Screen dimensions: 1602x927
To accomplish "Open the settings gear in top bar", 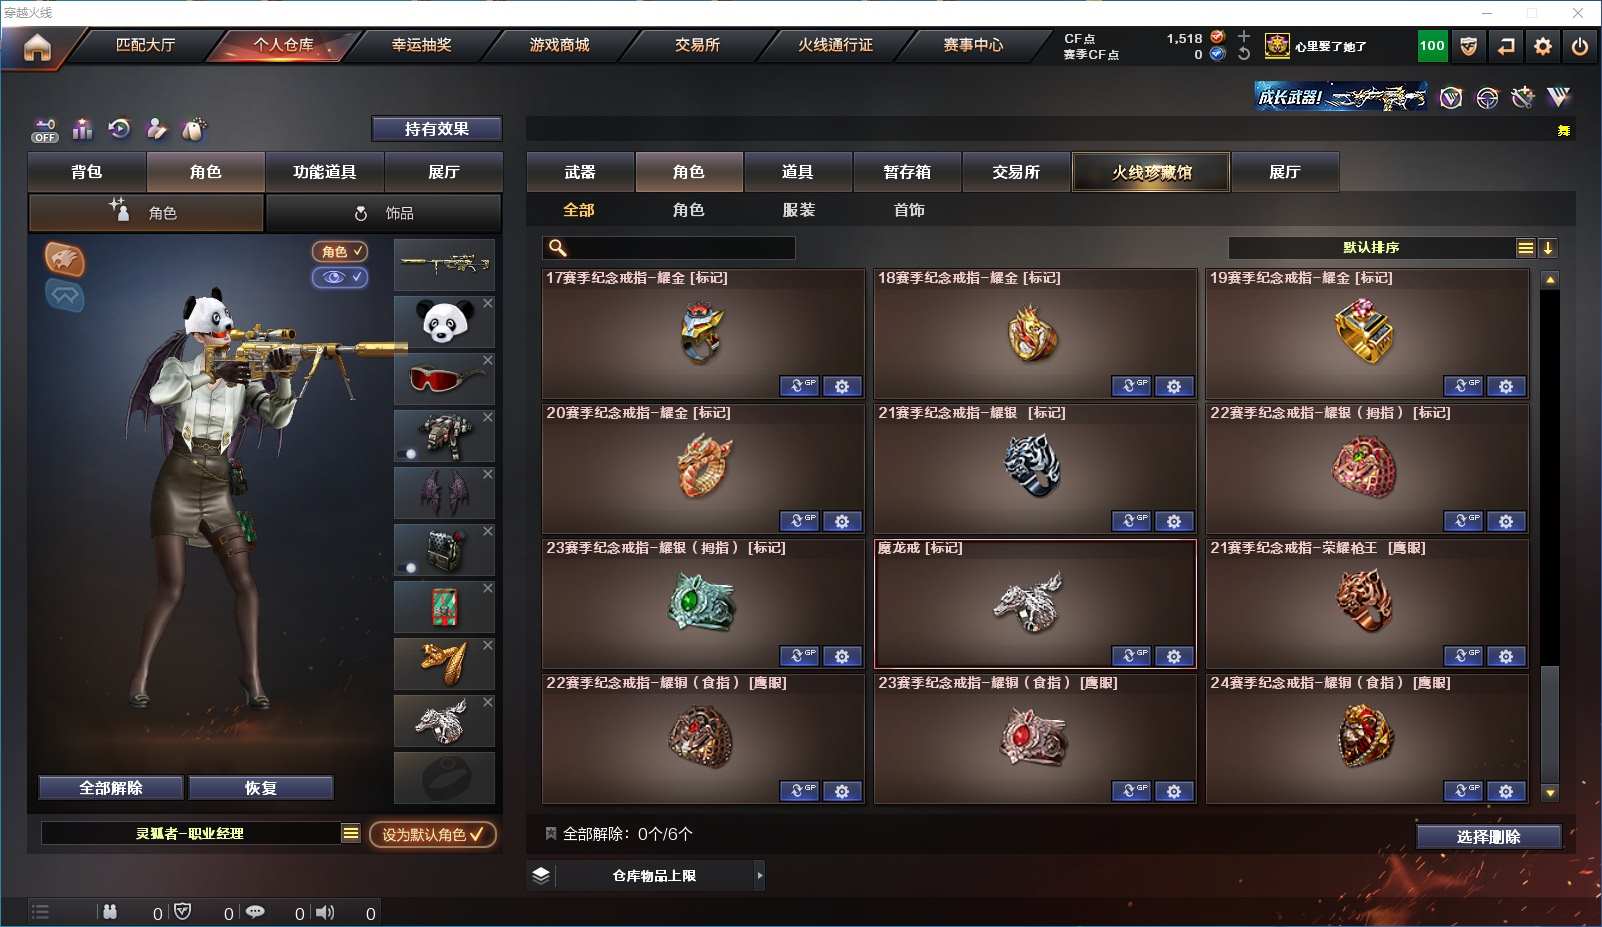I will 1543,46.
